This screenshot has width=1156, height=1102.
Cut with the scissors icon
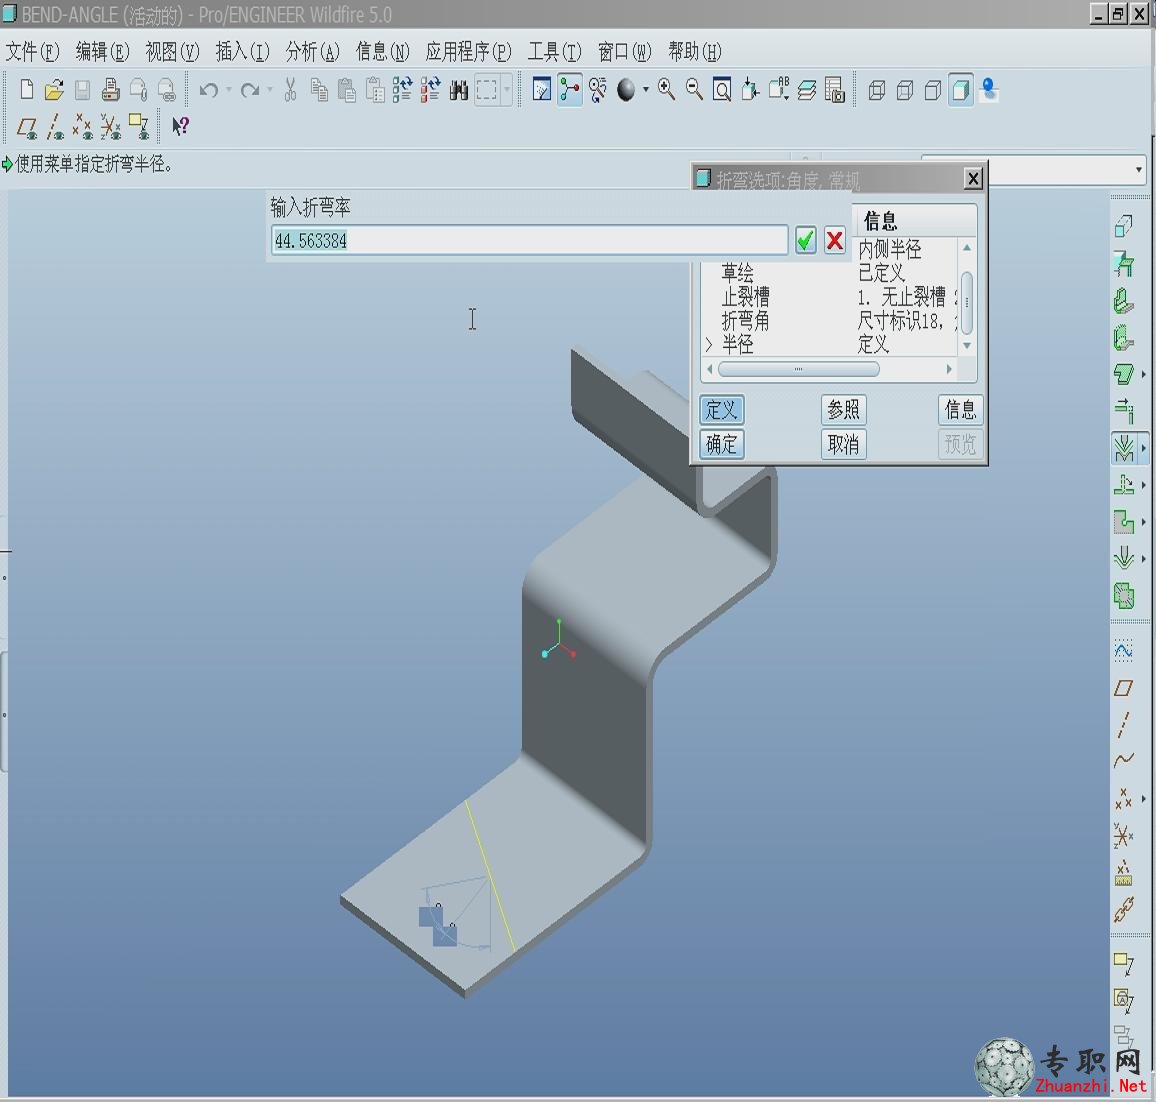pyautogui.click(x=290, y=90)
